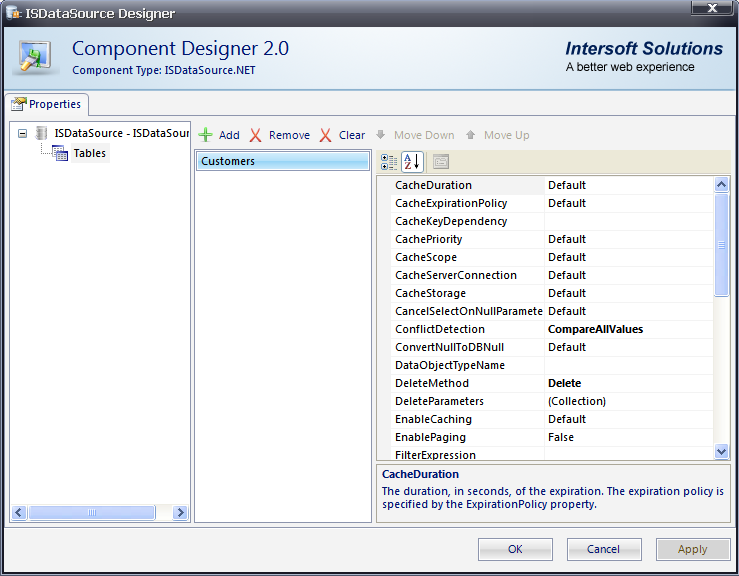Click the Property Pages icon
Image resolution: width=739 pixels, height=576 pixels.
(x=441, y=162)
